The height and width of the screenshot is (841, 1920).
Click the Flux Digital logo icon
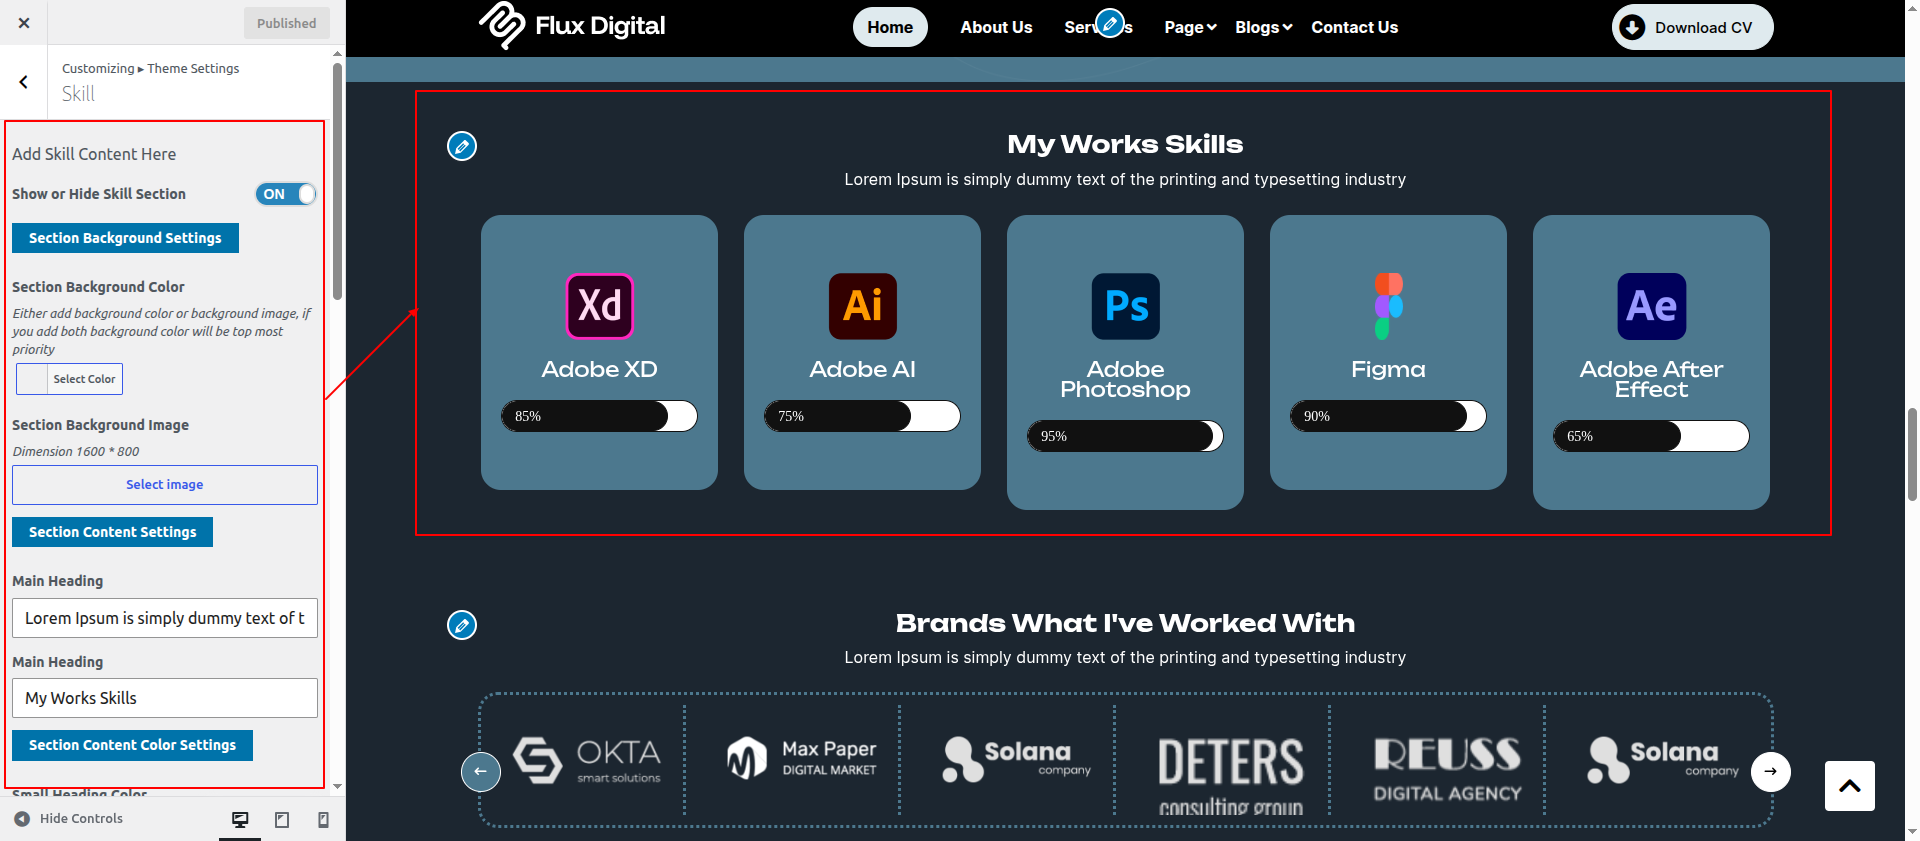(501, 25)
